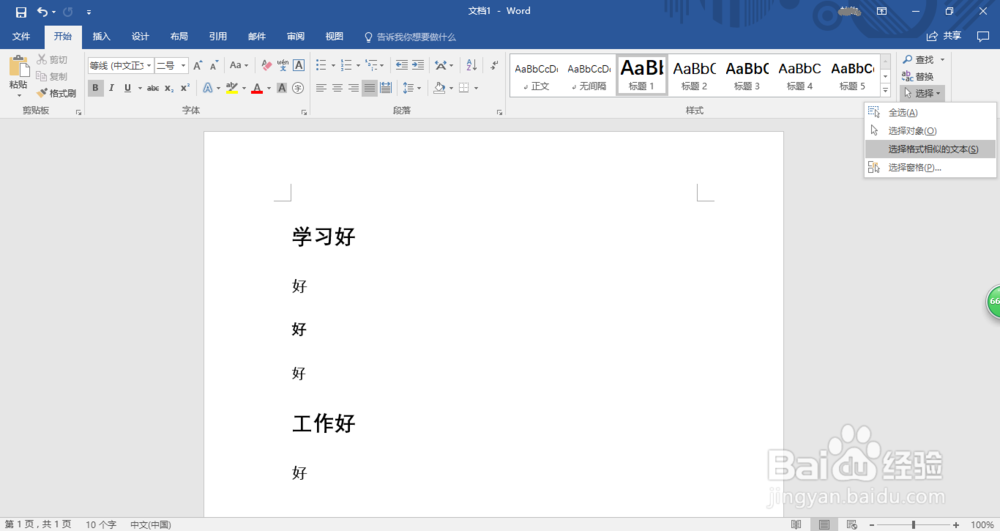
Task: Toggle Italic formatting
Action: (112, 88)
